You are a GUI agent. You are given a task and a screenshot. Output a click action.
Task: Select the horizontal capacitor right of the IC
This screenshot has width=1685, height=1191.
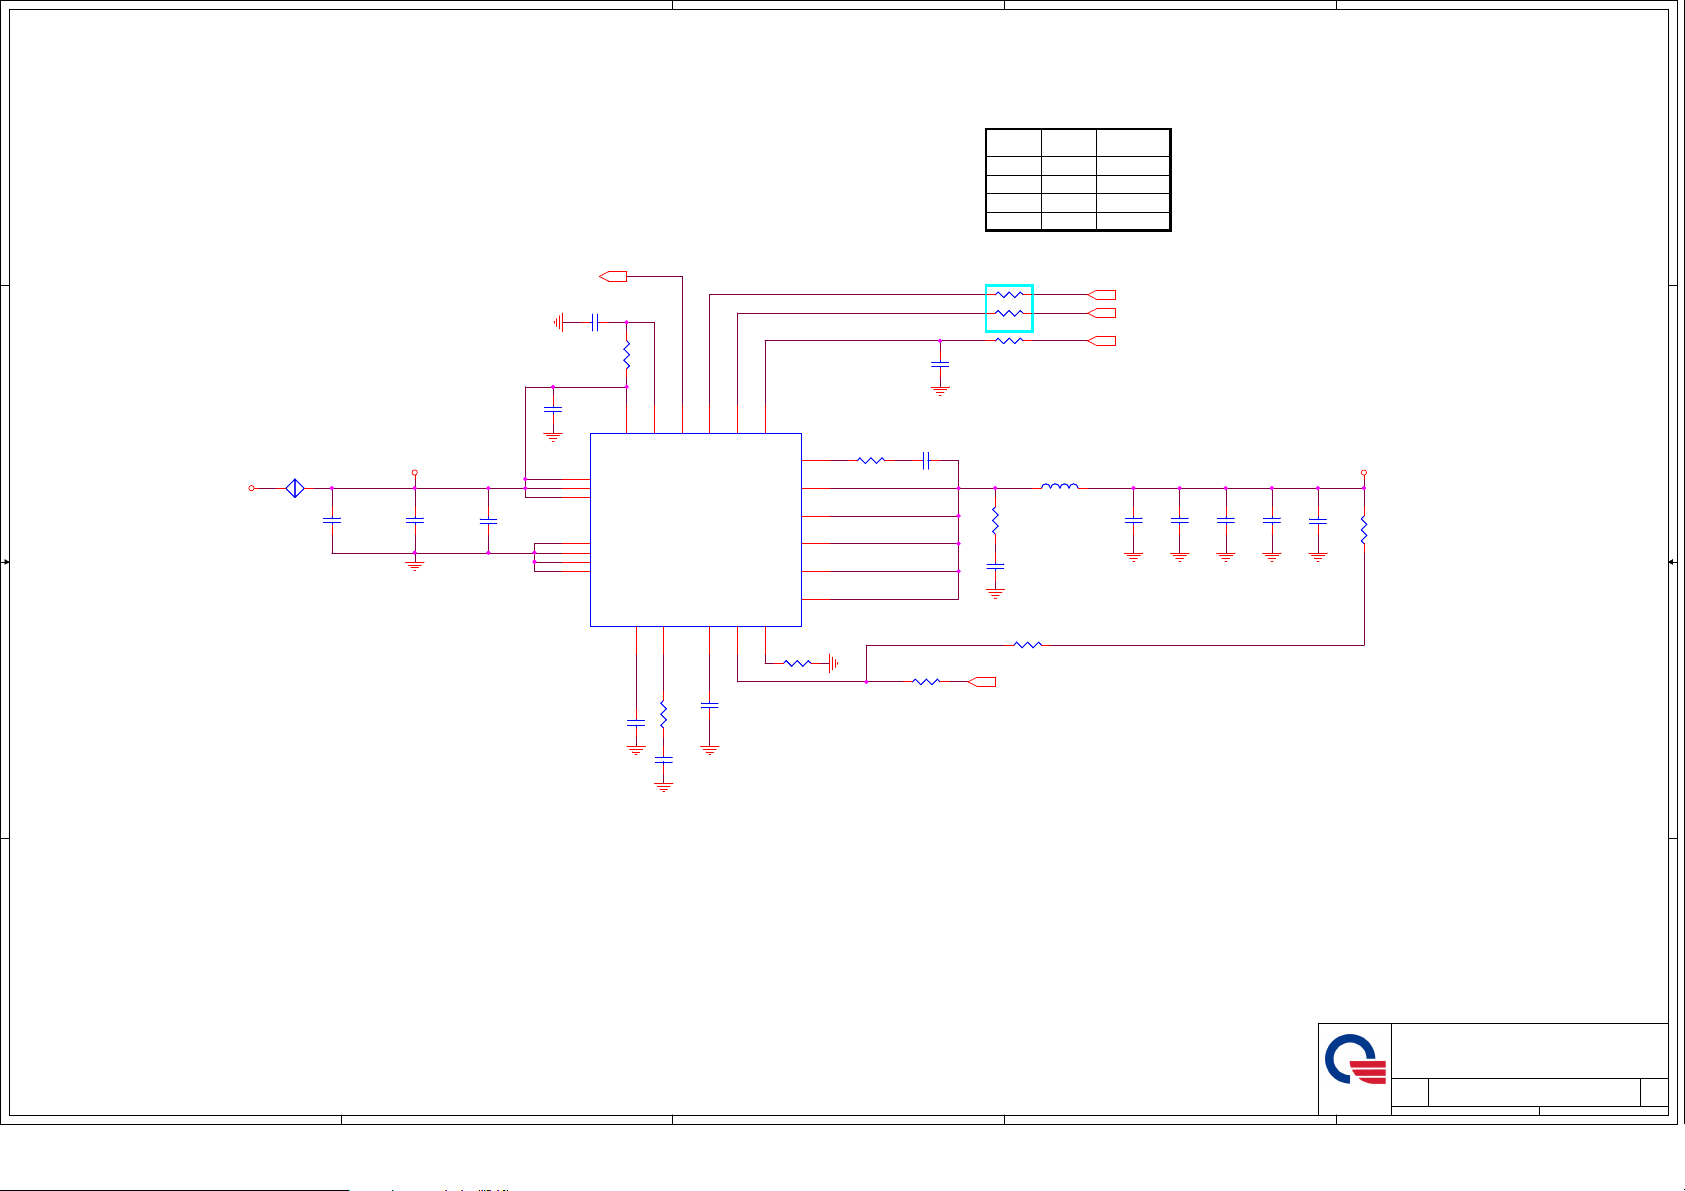click(927, 460)
